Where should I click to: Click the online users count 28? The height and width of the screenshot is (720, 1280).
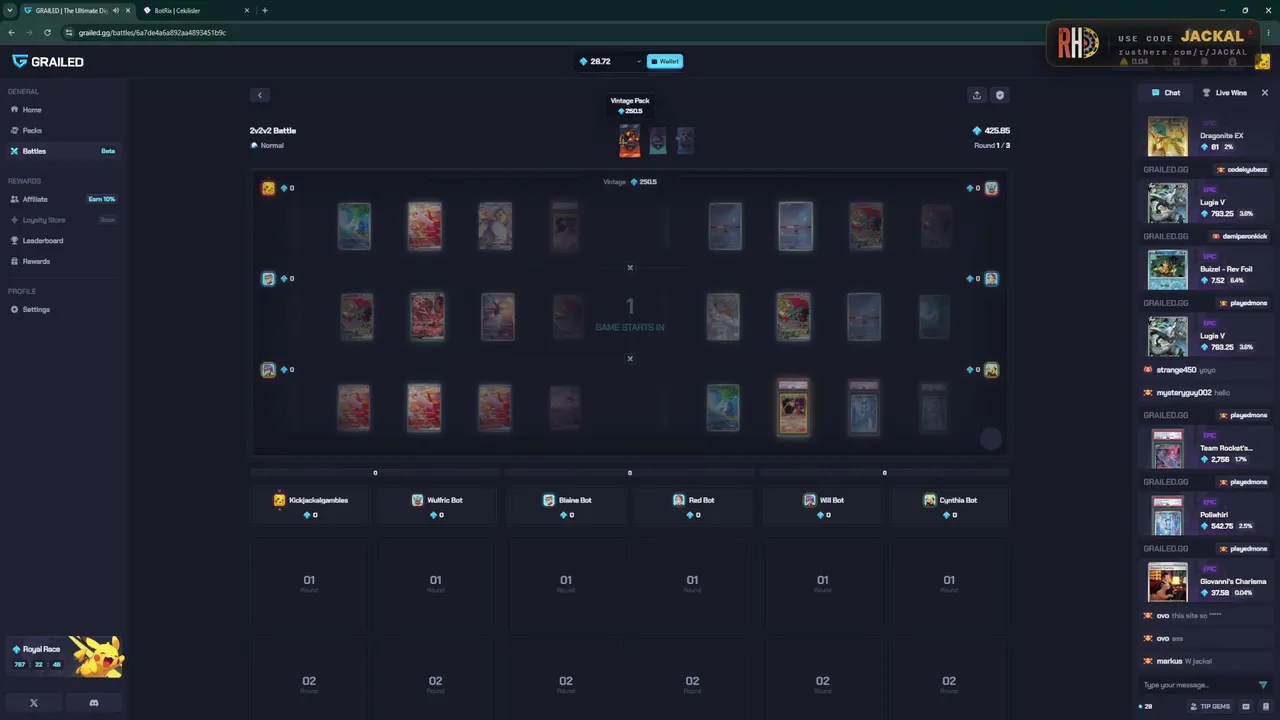coord(1146,707)
